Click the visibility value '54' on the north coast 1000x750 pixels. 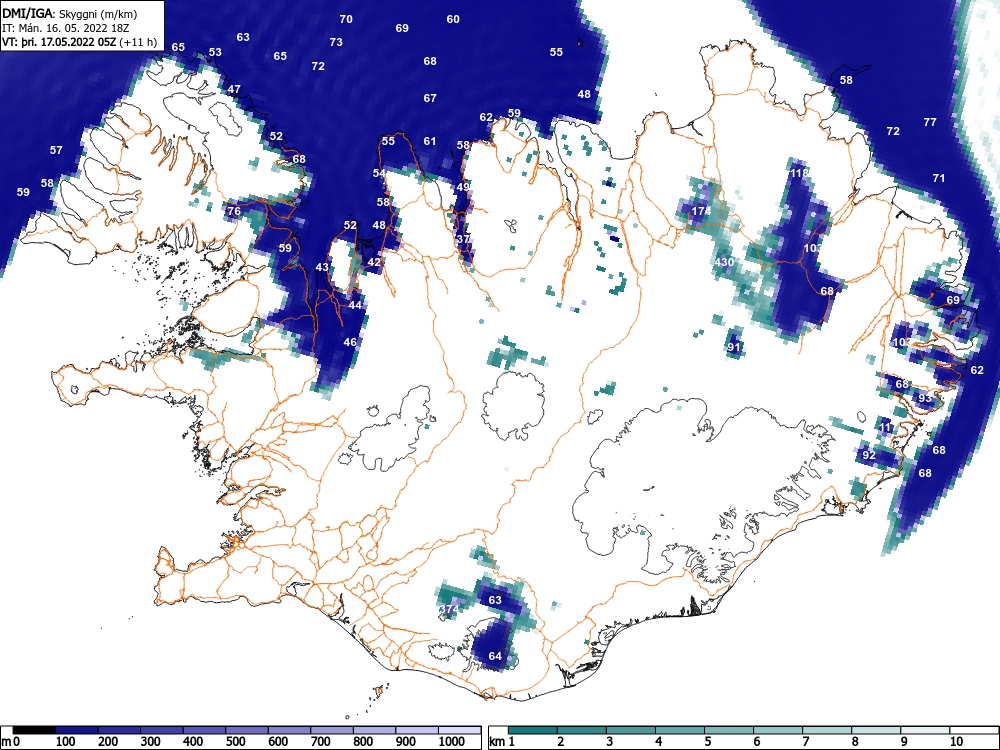(x=379, y=173)
